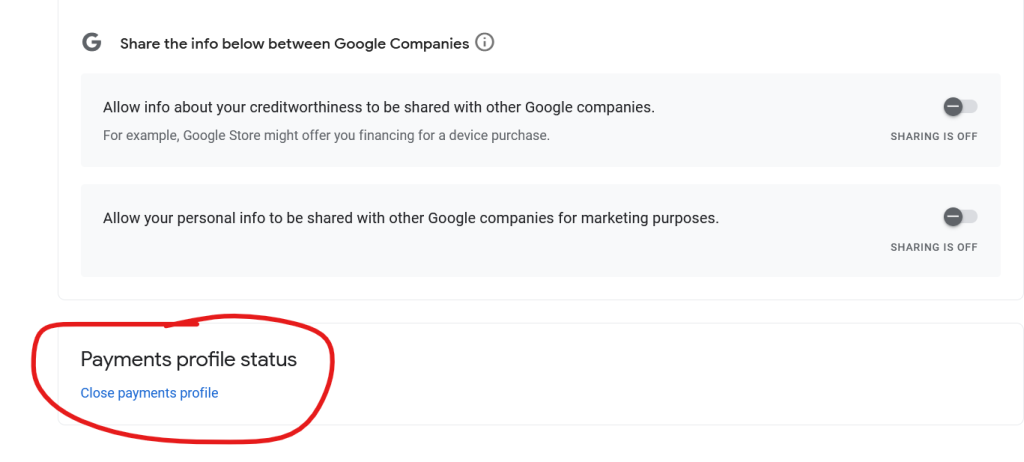Click "Share the info below between Google Companies" heading
Image resolution: width=1024 pixels, height=462 pixels.
click(x=294, y=44)
